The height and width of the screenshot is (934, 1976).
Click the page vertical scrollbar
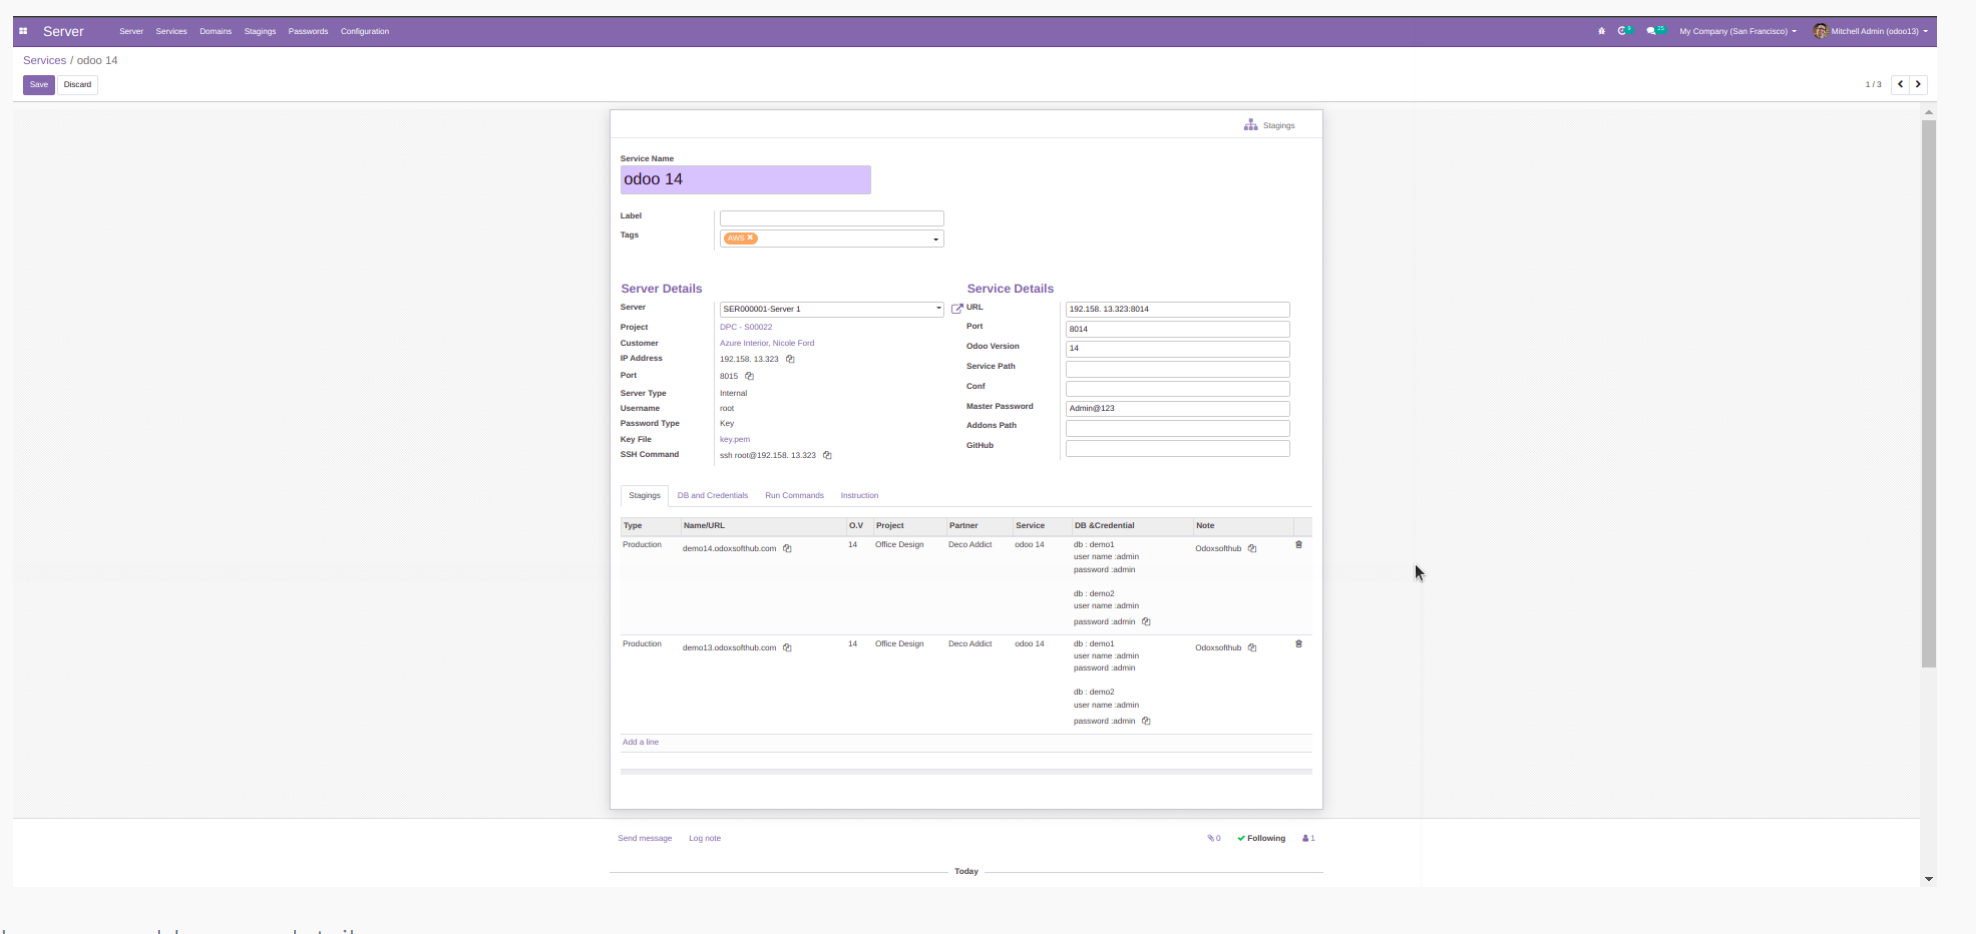(1928, 393)
